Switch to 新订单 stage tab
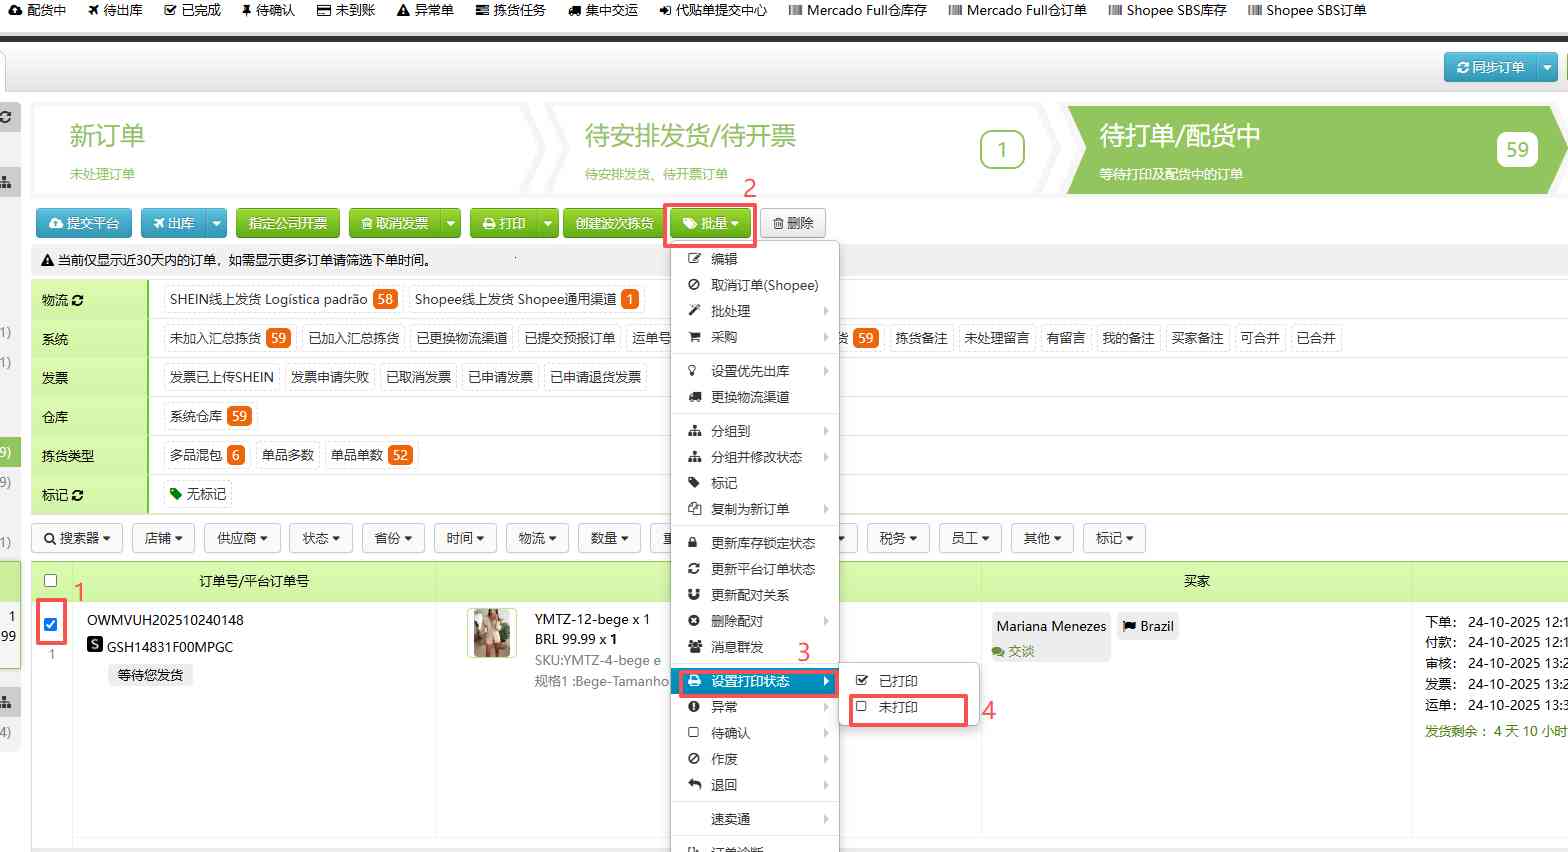The image size is (1568, 852). (285, 150)
